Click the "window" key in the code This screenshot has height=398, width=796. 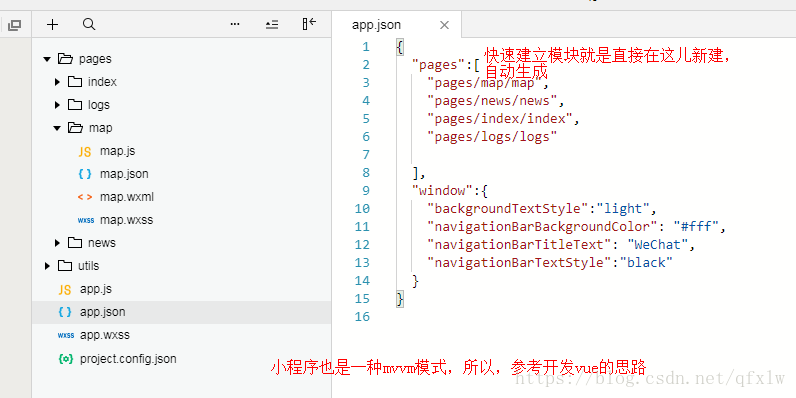(443, 191)
